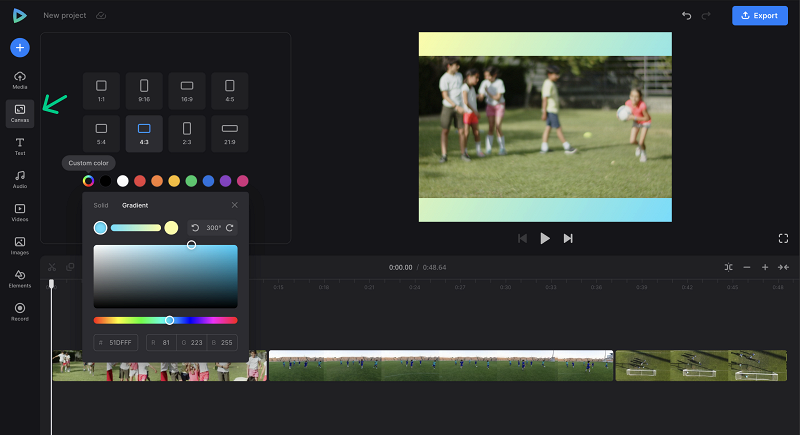The width and height of the screenshot is (800, 435).
Task: Open the custom color picker ring
Action: click(88, 181)
